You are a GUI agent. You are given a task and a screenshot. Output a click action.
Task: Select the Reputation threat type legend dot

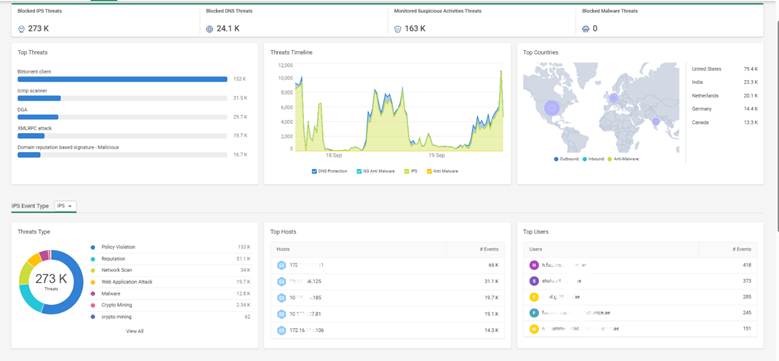[x=93, y=259]
